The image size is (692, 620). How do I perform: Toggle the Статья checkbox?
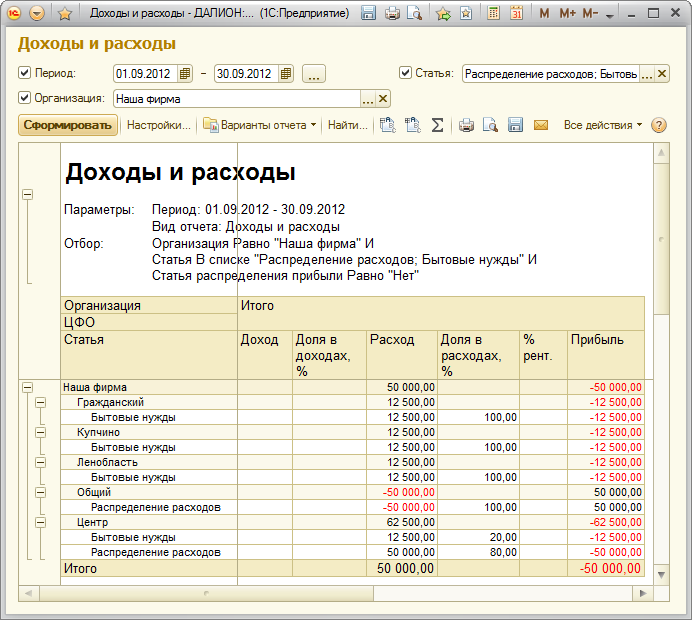405,72
